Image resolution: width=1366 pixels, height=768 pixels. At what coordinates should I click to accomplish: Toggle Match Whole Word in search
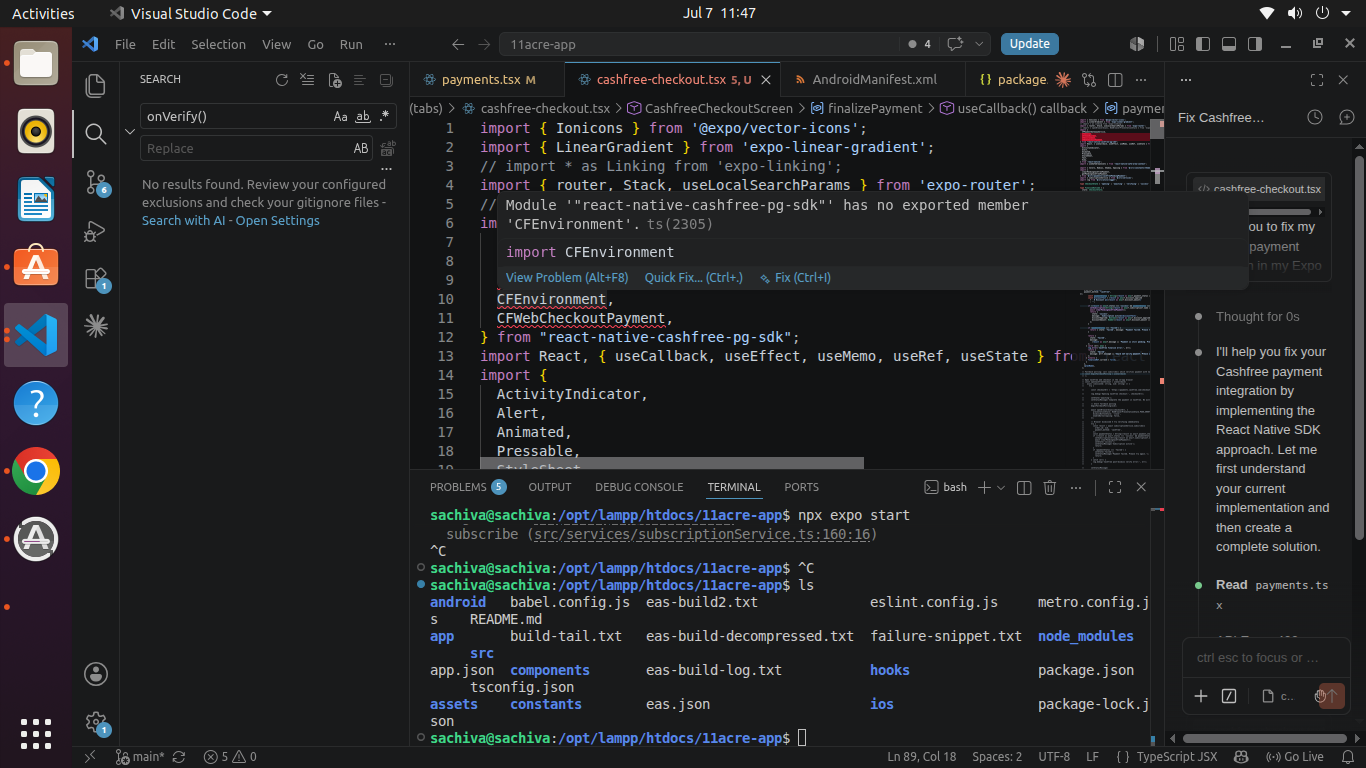(364, 117)
